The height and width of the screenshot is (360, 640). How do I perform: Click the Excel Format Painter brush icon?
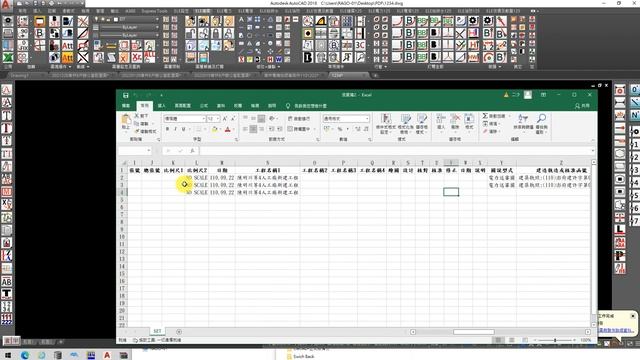tap(137, 131)
